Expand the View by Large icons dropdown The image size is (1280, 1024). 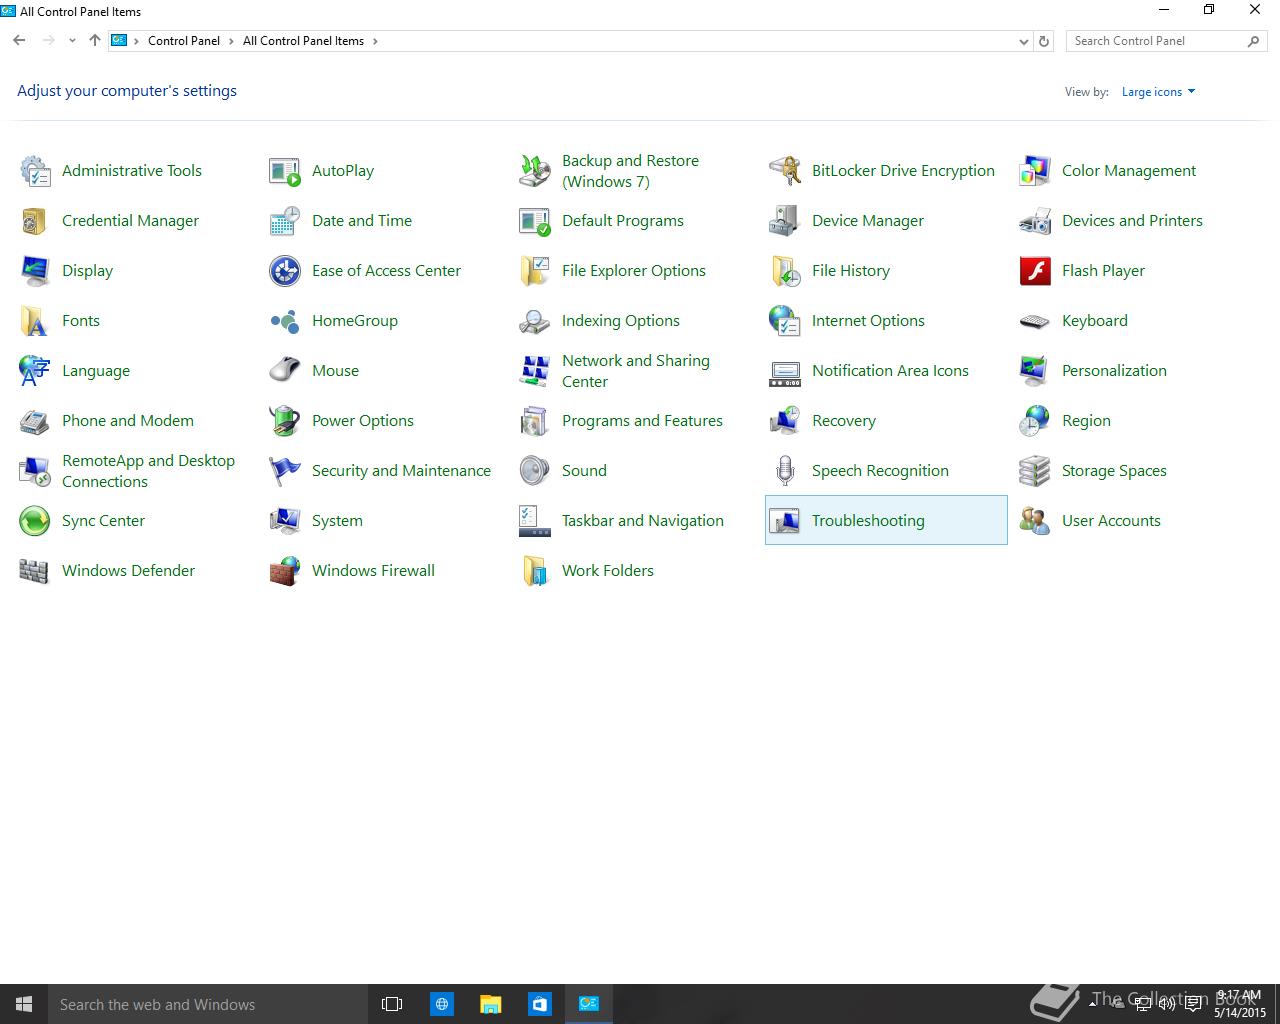pos(1158,92)
